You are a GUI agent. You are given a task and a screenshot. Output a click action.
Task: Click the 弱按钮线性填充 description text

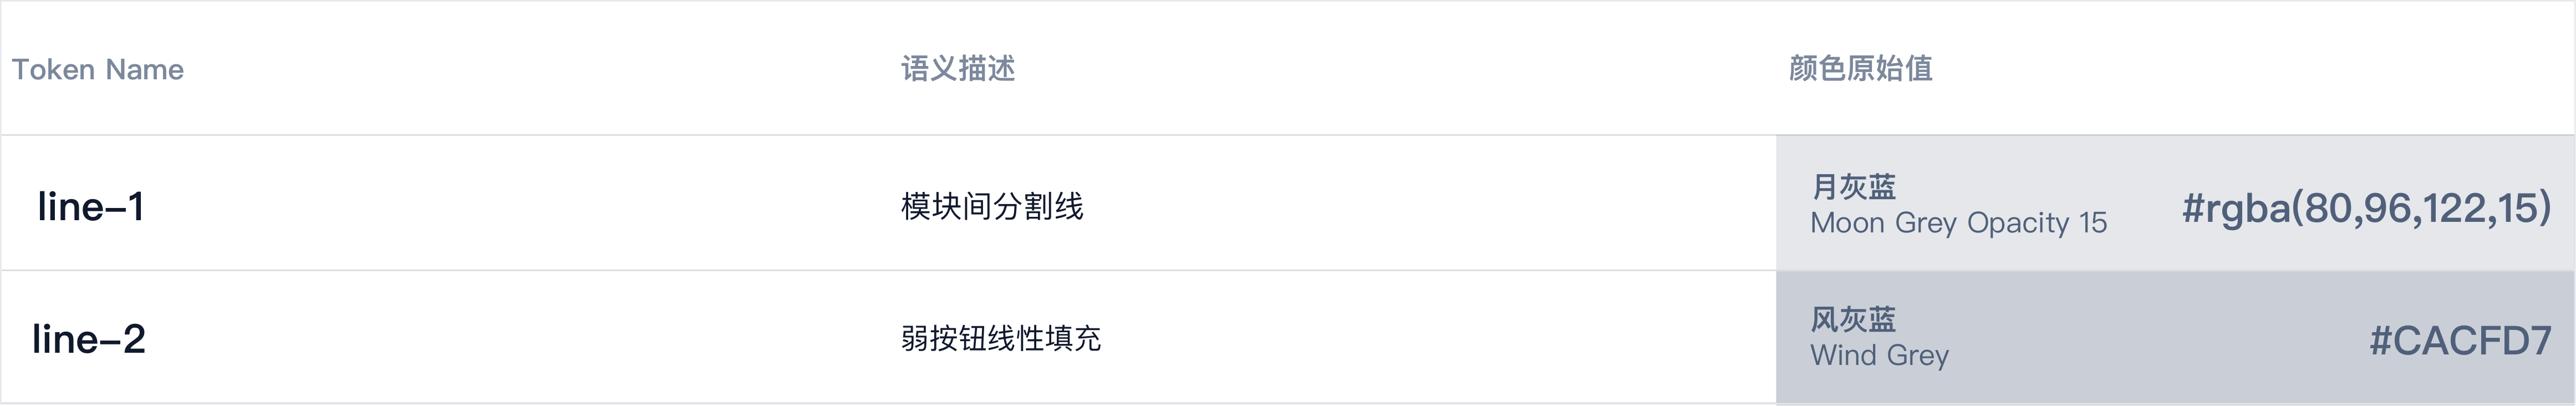click(1000, 339)
